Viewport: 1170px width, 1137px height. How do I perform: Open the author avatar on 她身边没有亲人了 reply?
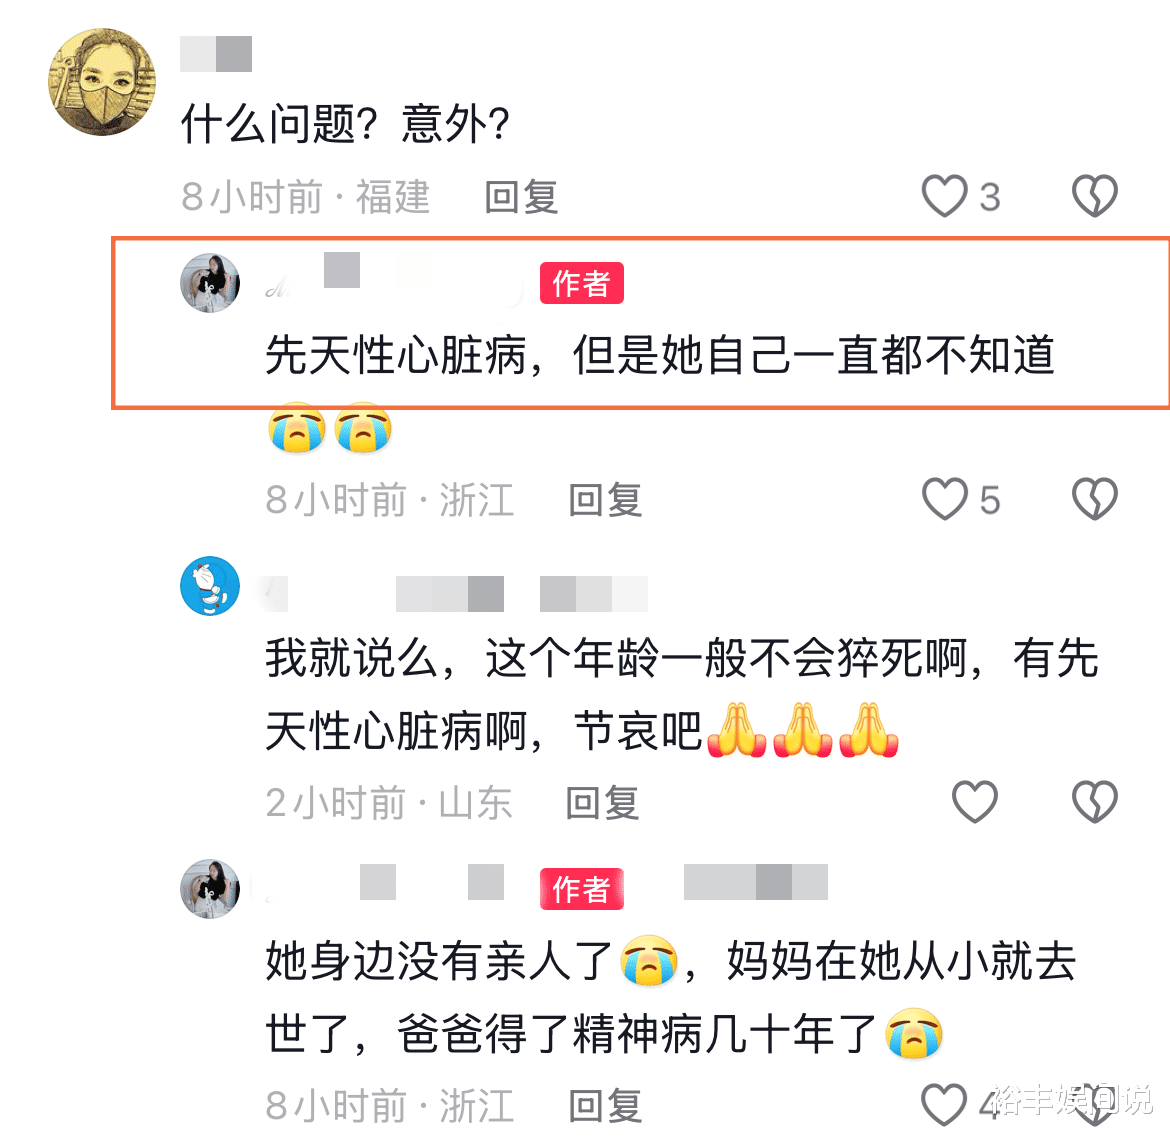[x=210, y=889]
